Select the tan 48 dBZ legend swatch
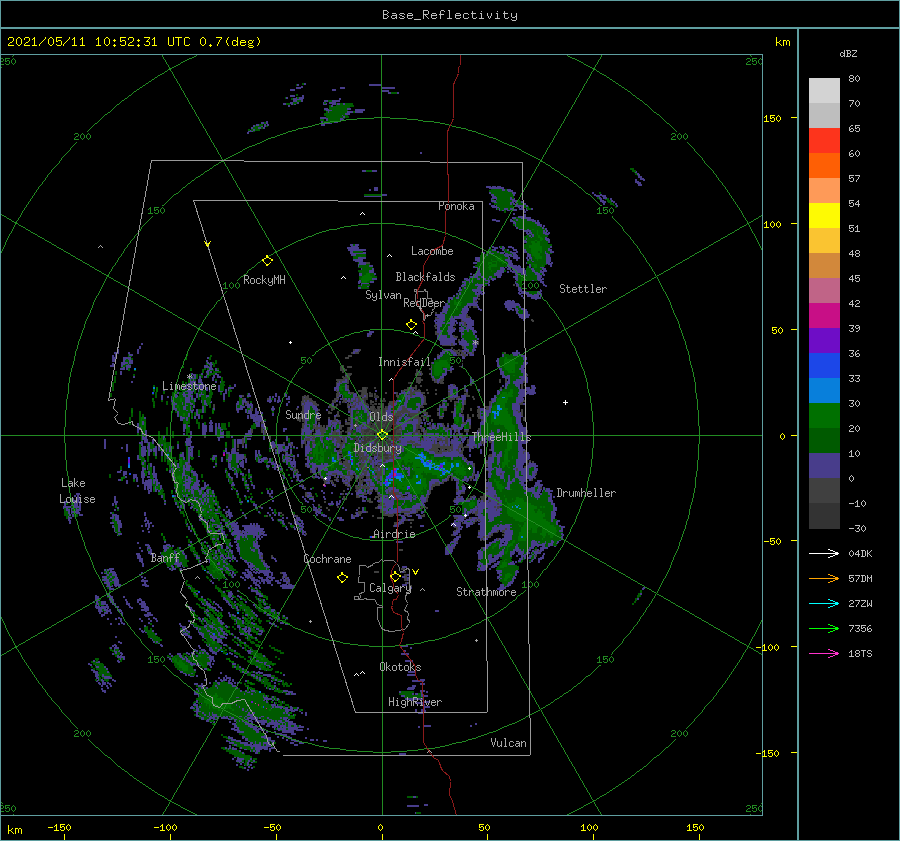 [x=824, y=266]
